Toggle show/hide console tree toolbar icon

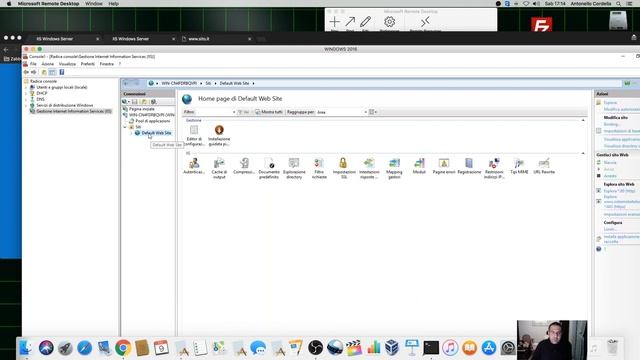click(x=52, y=72)
